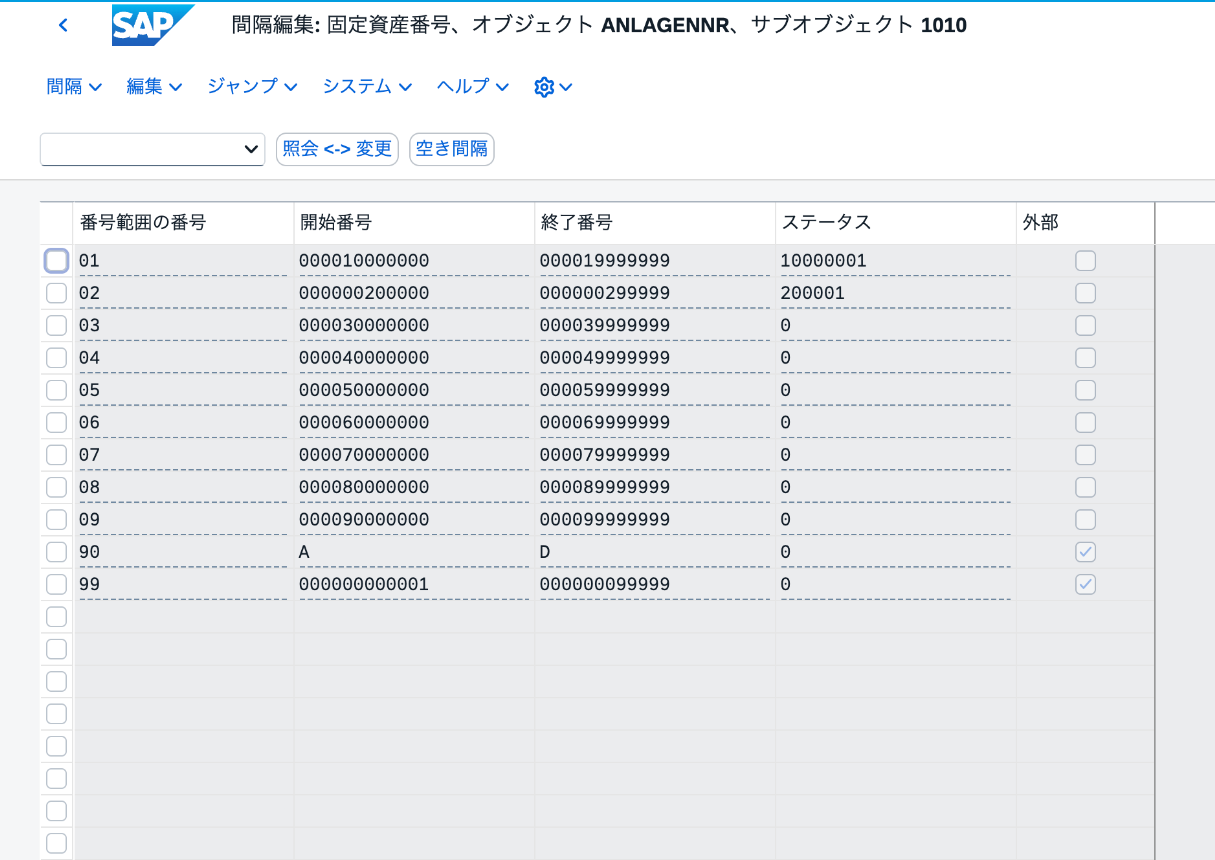1215x860 pixels.
Task: Click end number 000000099999
Action: click(655, 584)
